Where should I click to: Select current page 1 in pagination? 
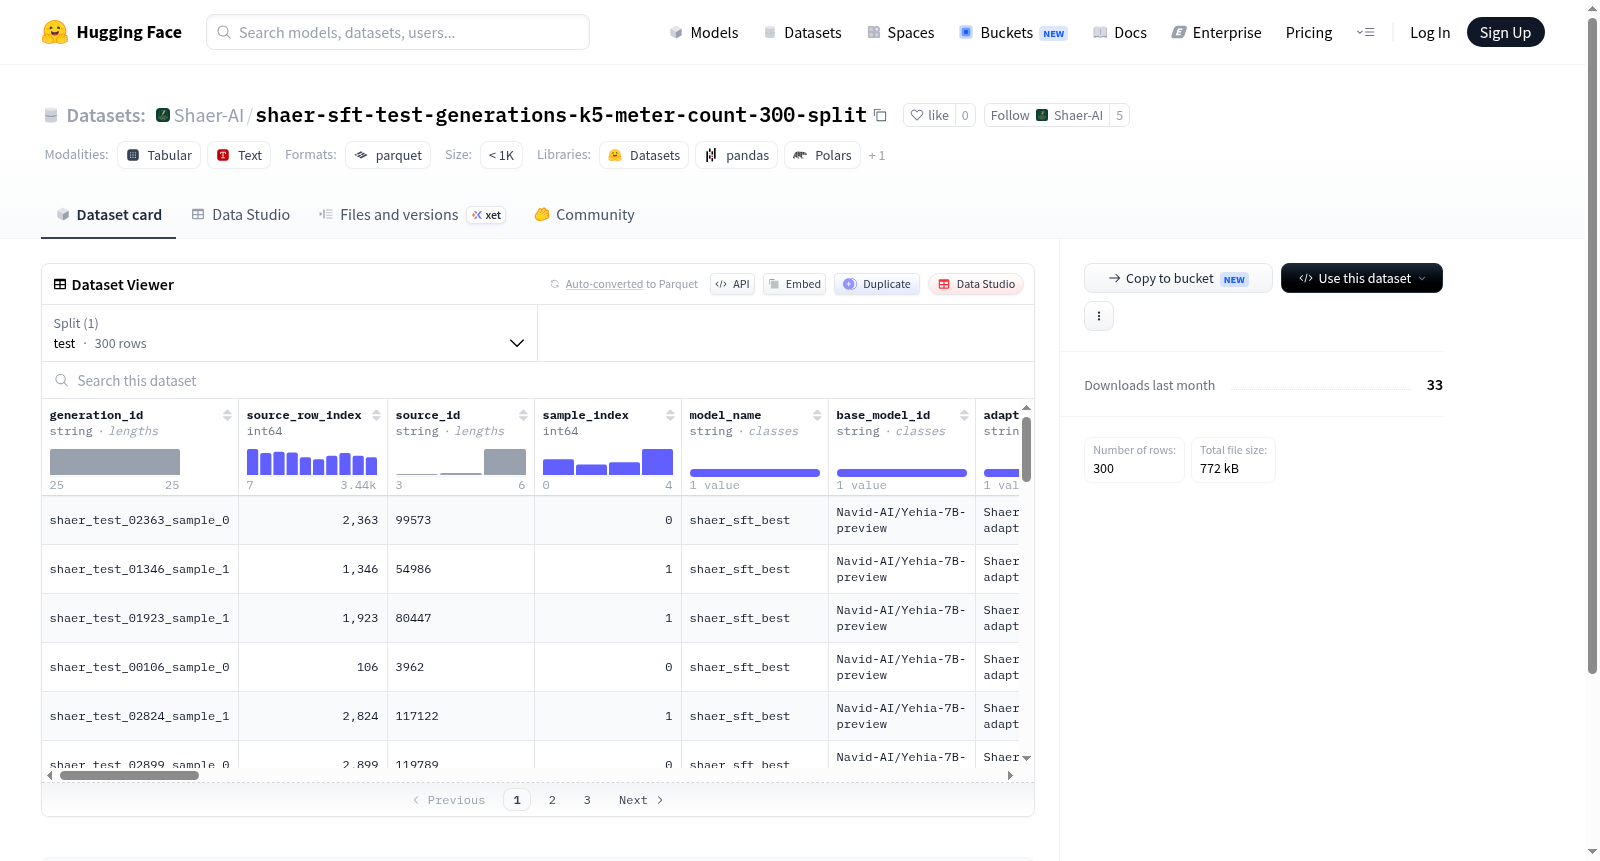pos(517,800)
